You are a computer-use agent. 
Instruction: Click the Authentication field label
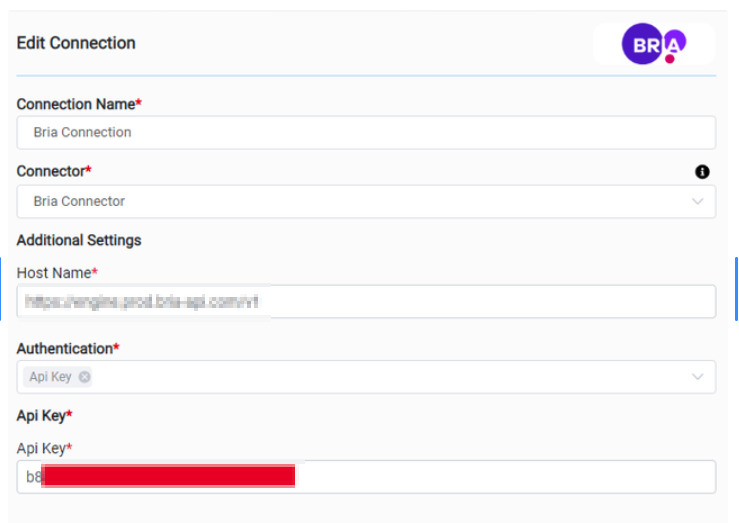[64, 349]
